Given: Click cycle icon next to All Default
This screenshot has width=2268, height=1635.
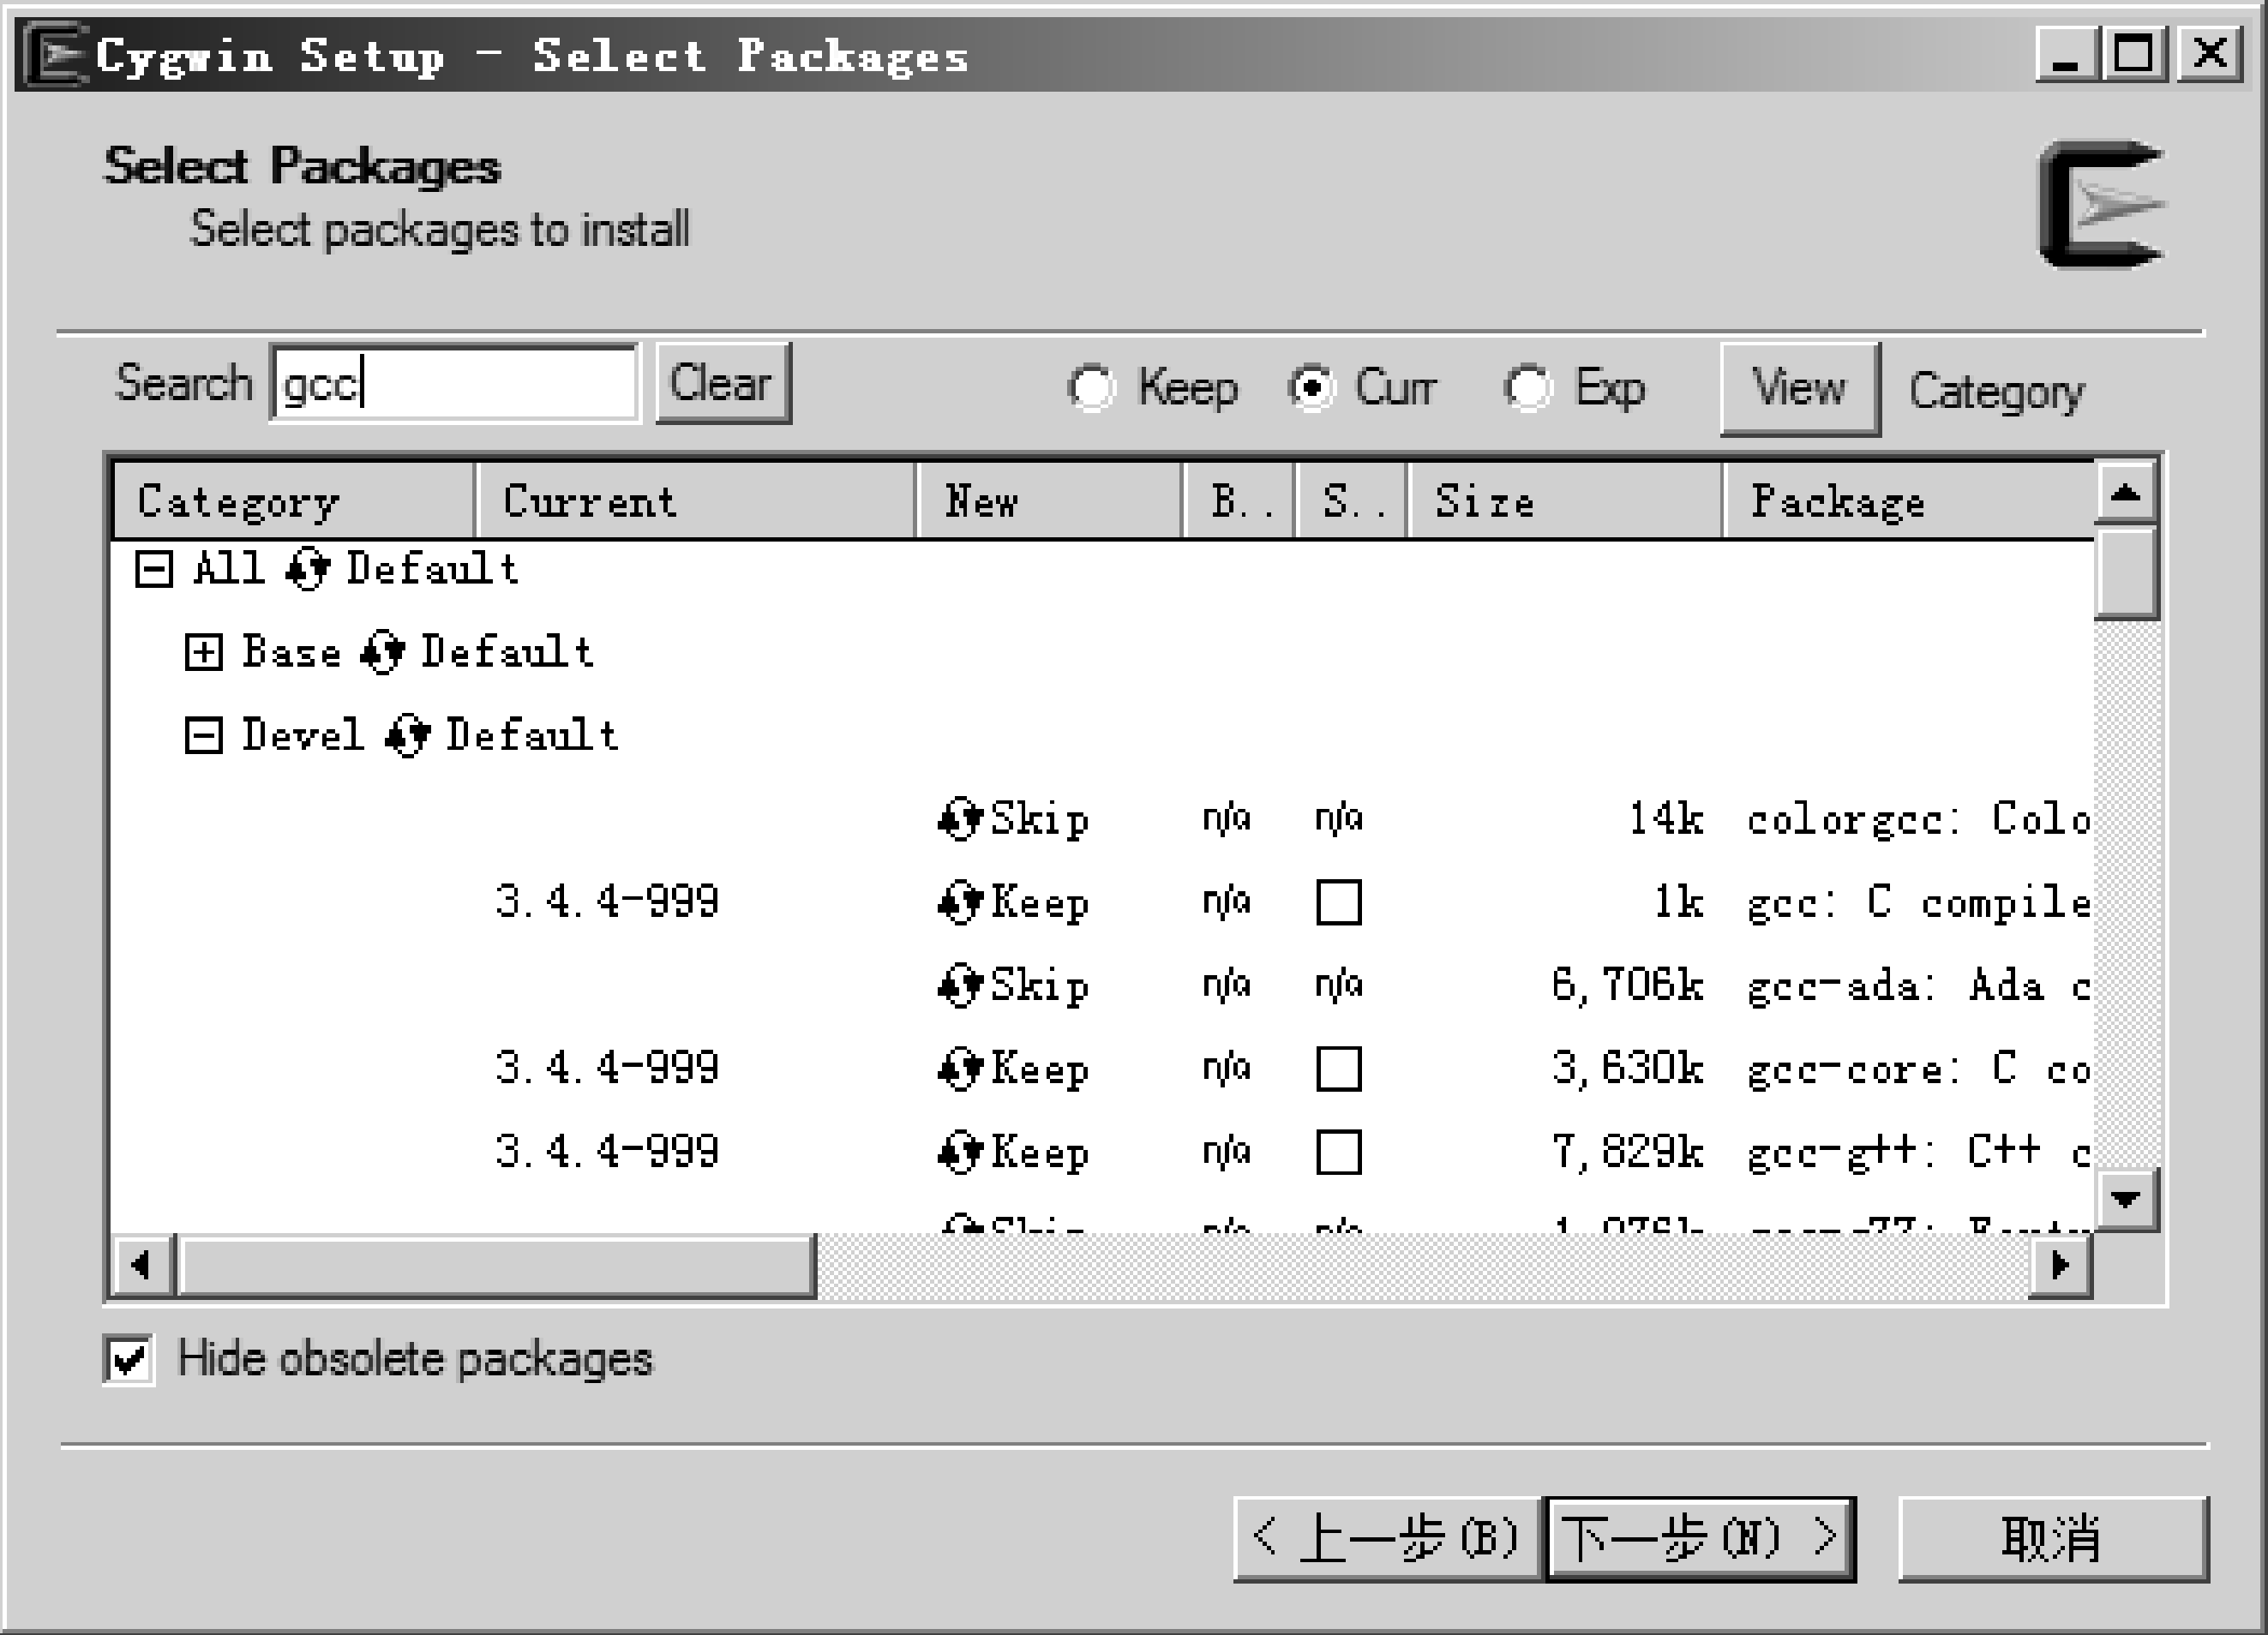Looking at the screenshot, I should (306, 569).
